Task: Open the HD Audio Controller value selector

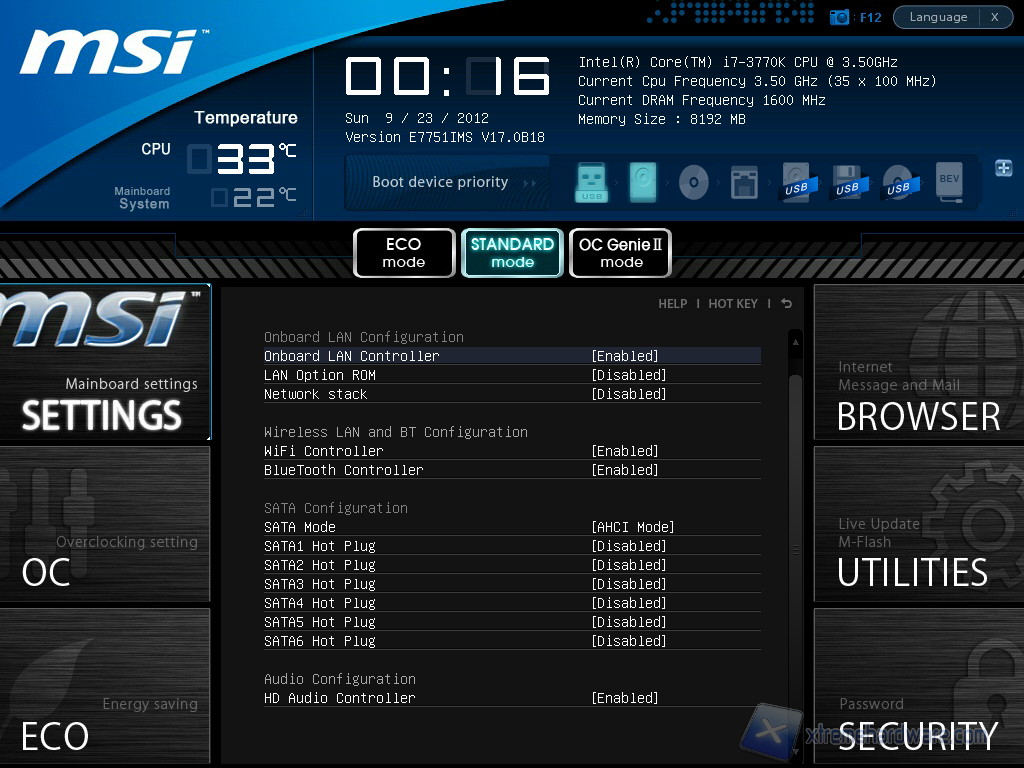Action: tap(625, 698)
